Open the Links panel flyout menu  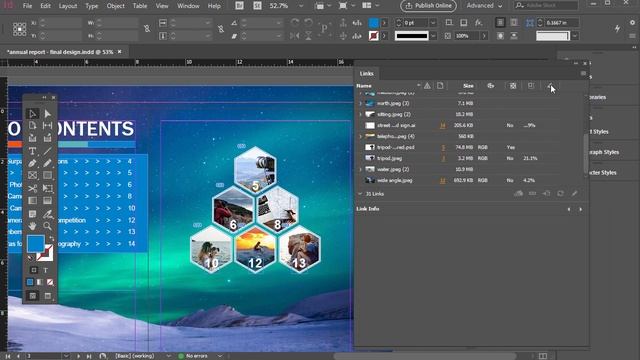click(x=583, y=73)
